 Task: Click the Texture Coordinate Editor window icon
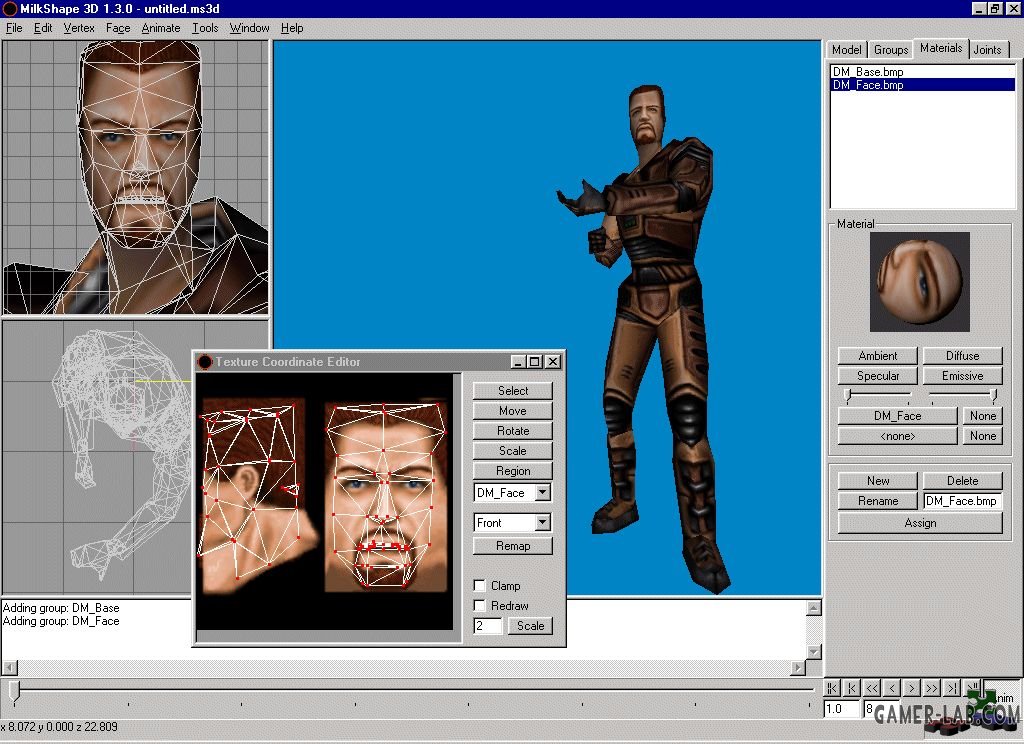[205, 361]
